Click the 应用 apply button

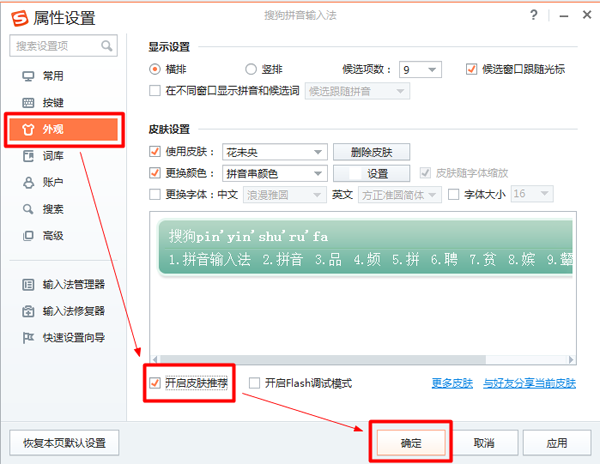click(557, 443)
